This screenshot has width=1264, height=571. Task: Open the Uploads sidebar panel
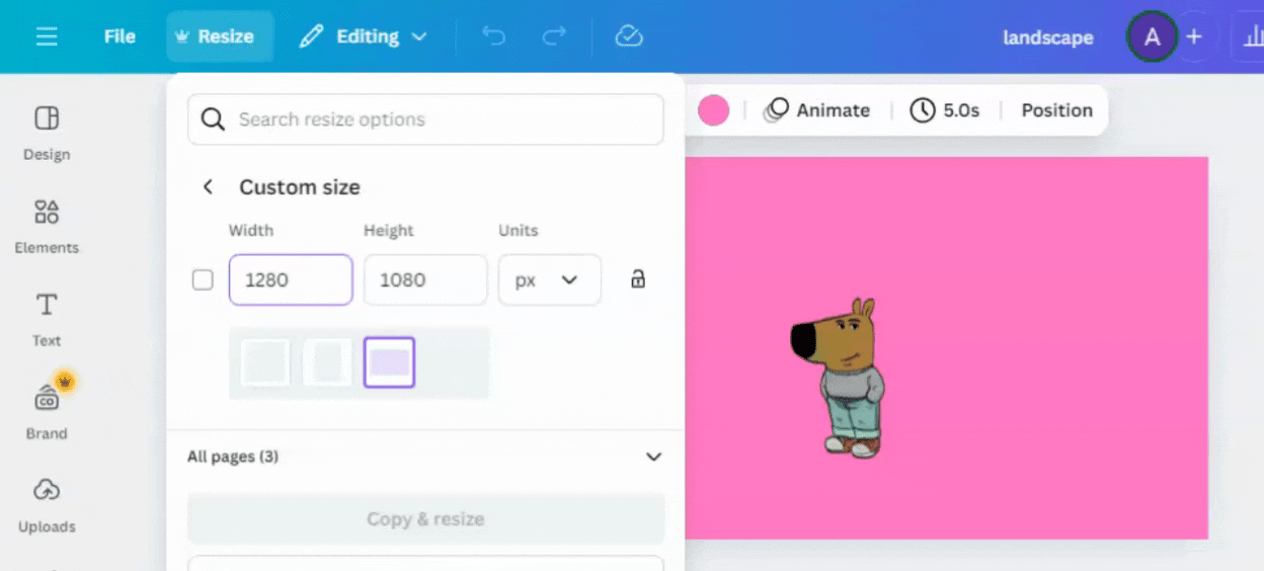point(47,504)
